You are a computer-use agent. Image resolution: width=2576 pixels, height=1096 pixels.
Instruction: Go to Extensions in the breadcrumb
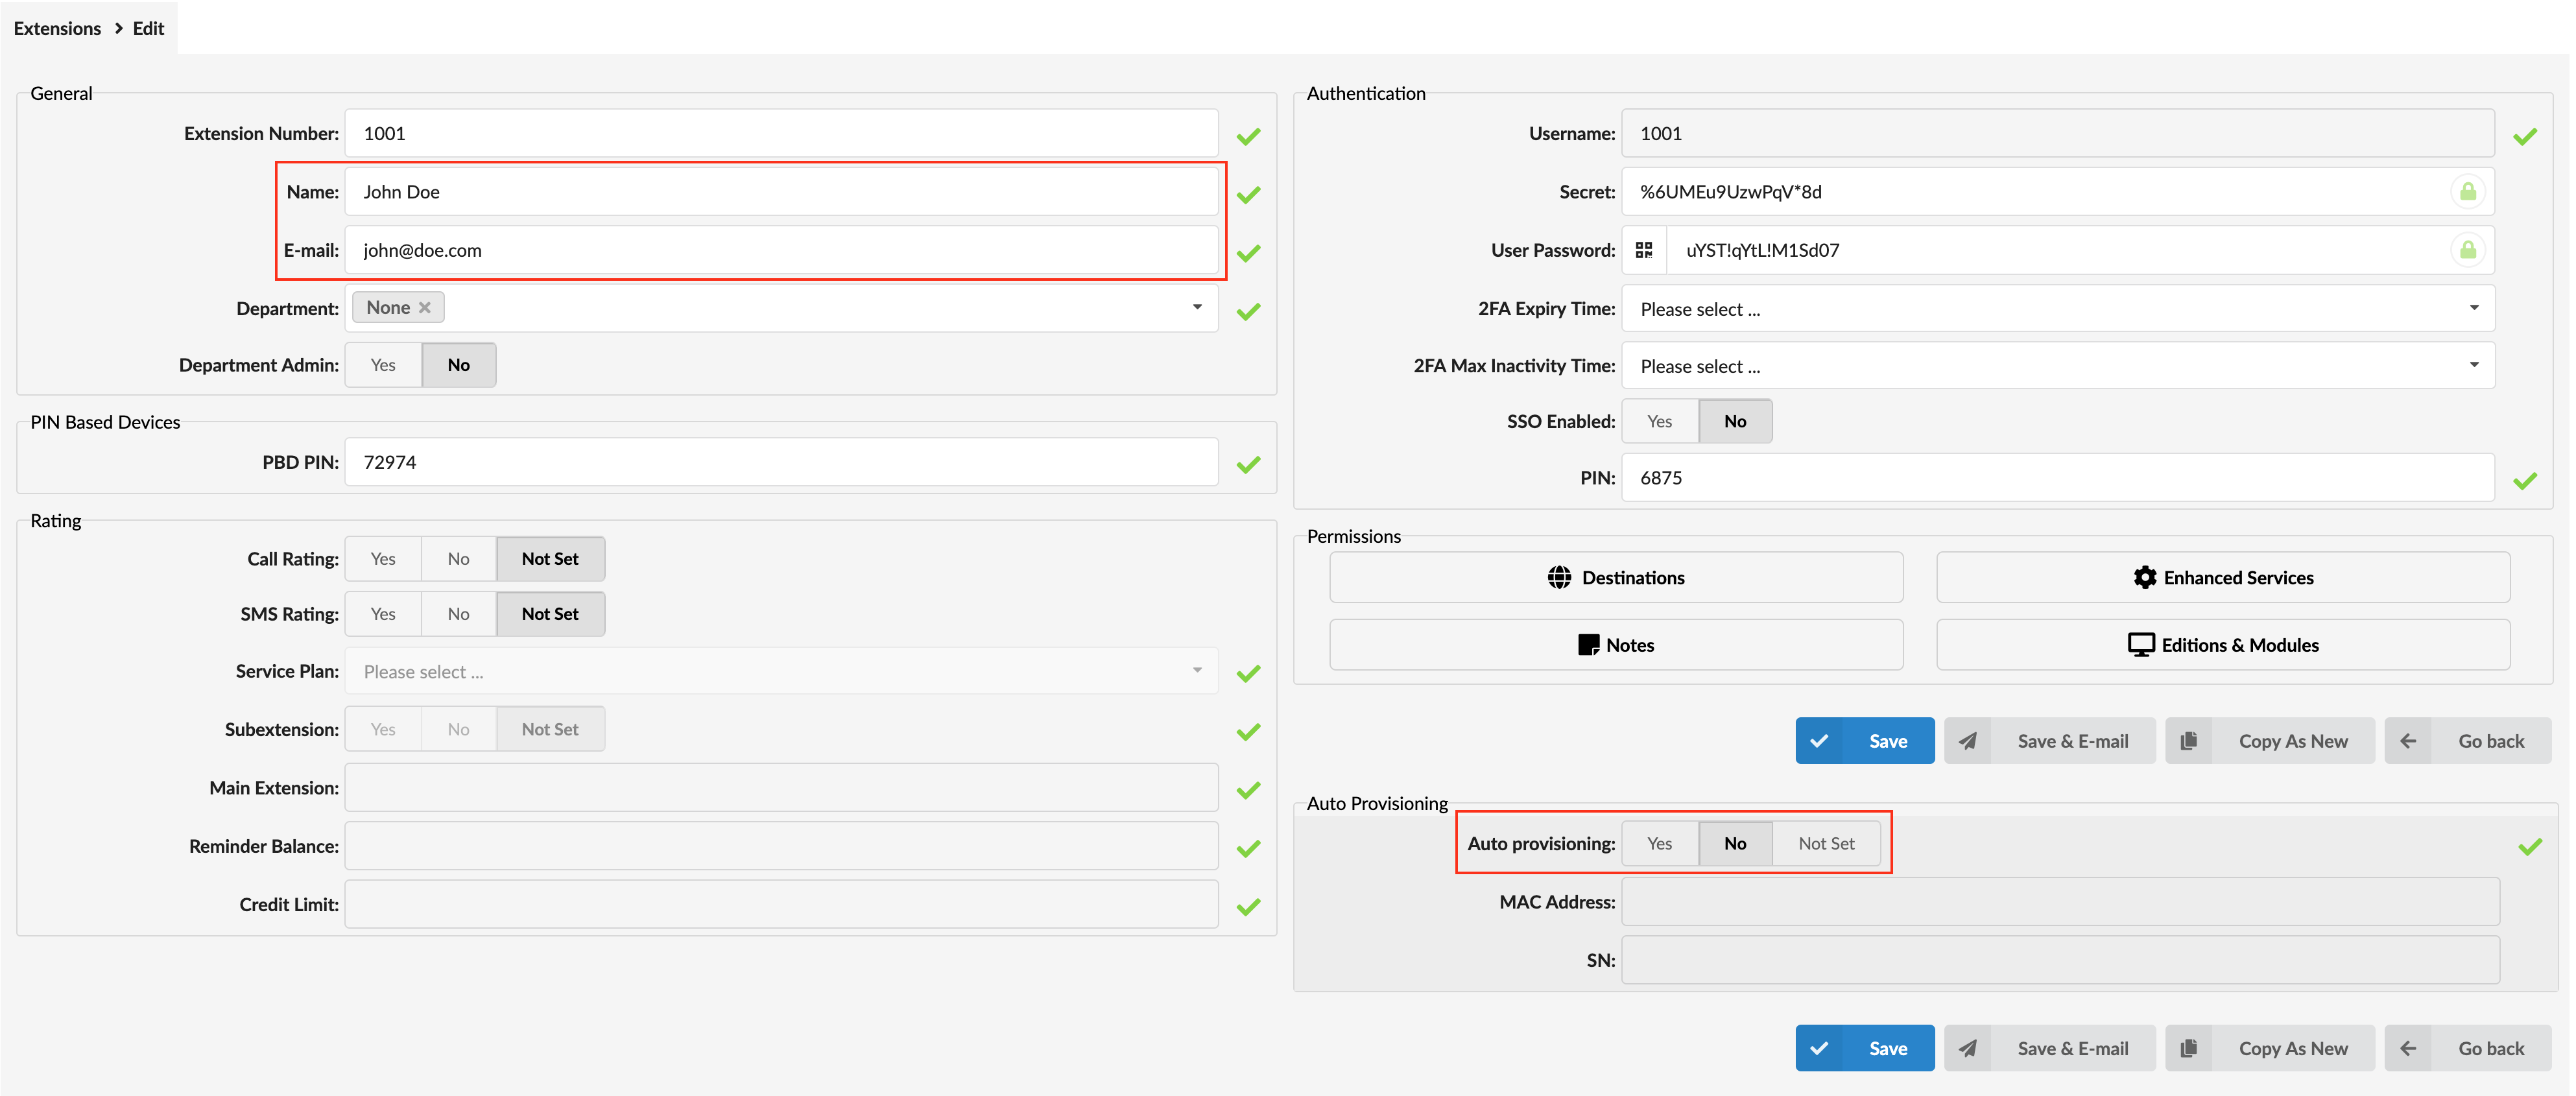point(57,28)
